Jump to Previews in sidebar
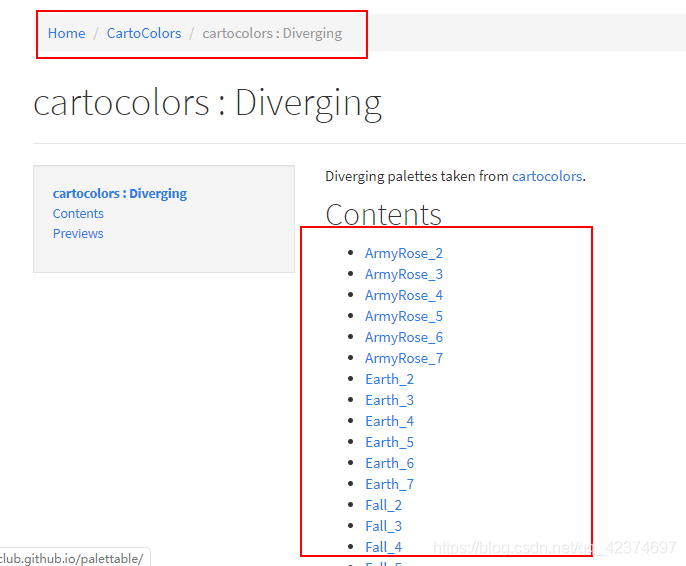 pyautogui.click(x=78, y=234)
